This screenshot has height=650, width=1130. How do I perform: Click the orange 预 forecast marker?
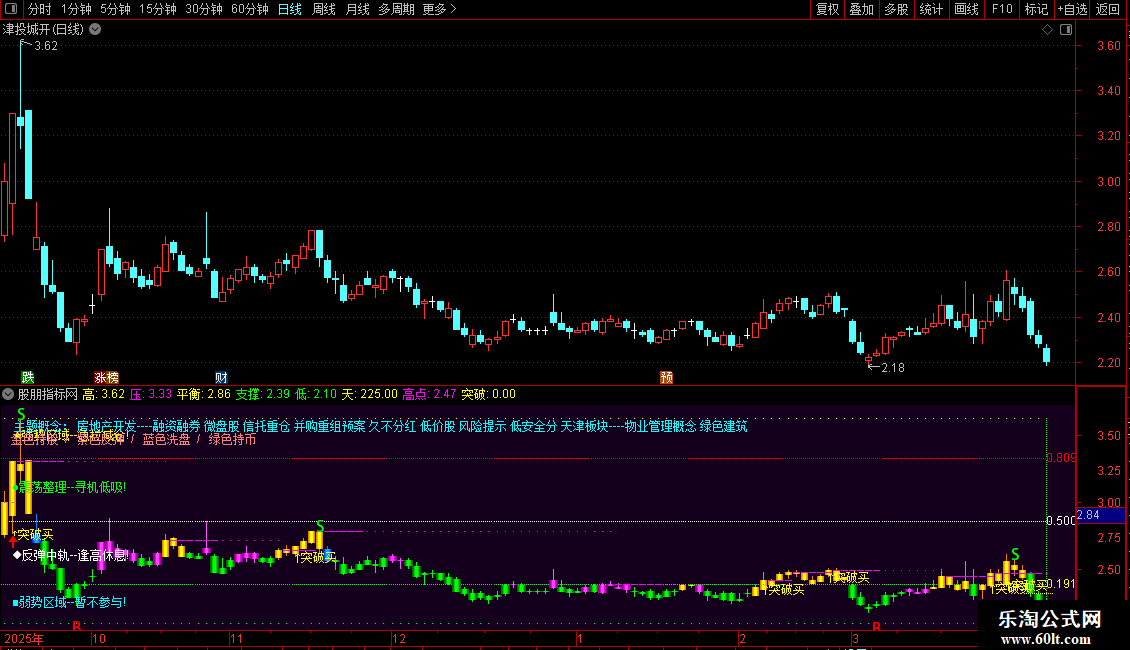click(666, 377)
